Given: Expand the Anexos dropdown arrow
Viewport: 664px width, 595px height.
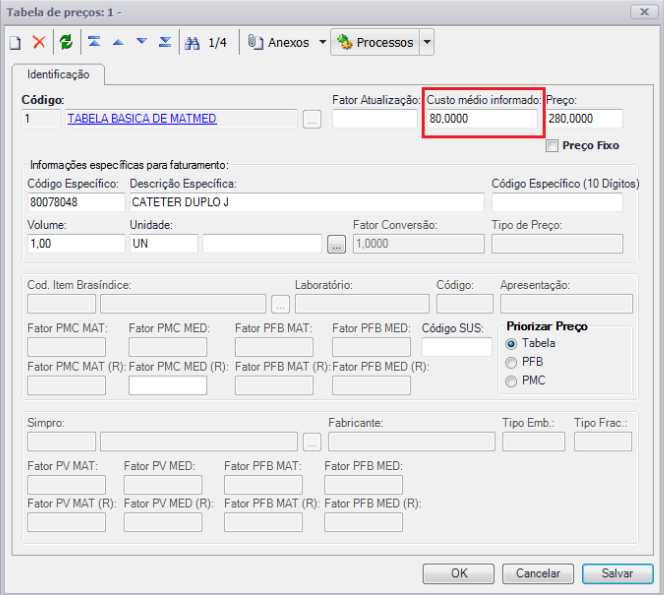Looking at the screenshot, I should (x=323, y=42).
